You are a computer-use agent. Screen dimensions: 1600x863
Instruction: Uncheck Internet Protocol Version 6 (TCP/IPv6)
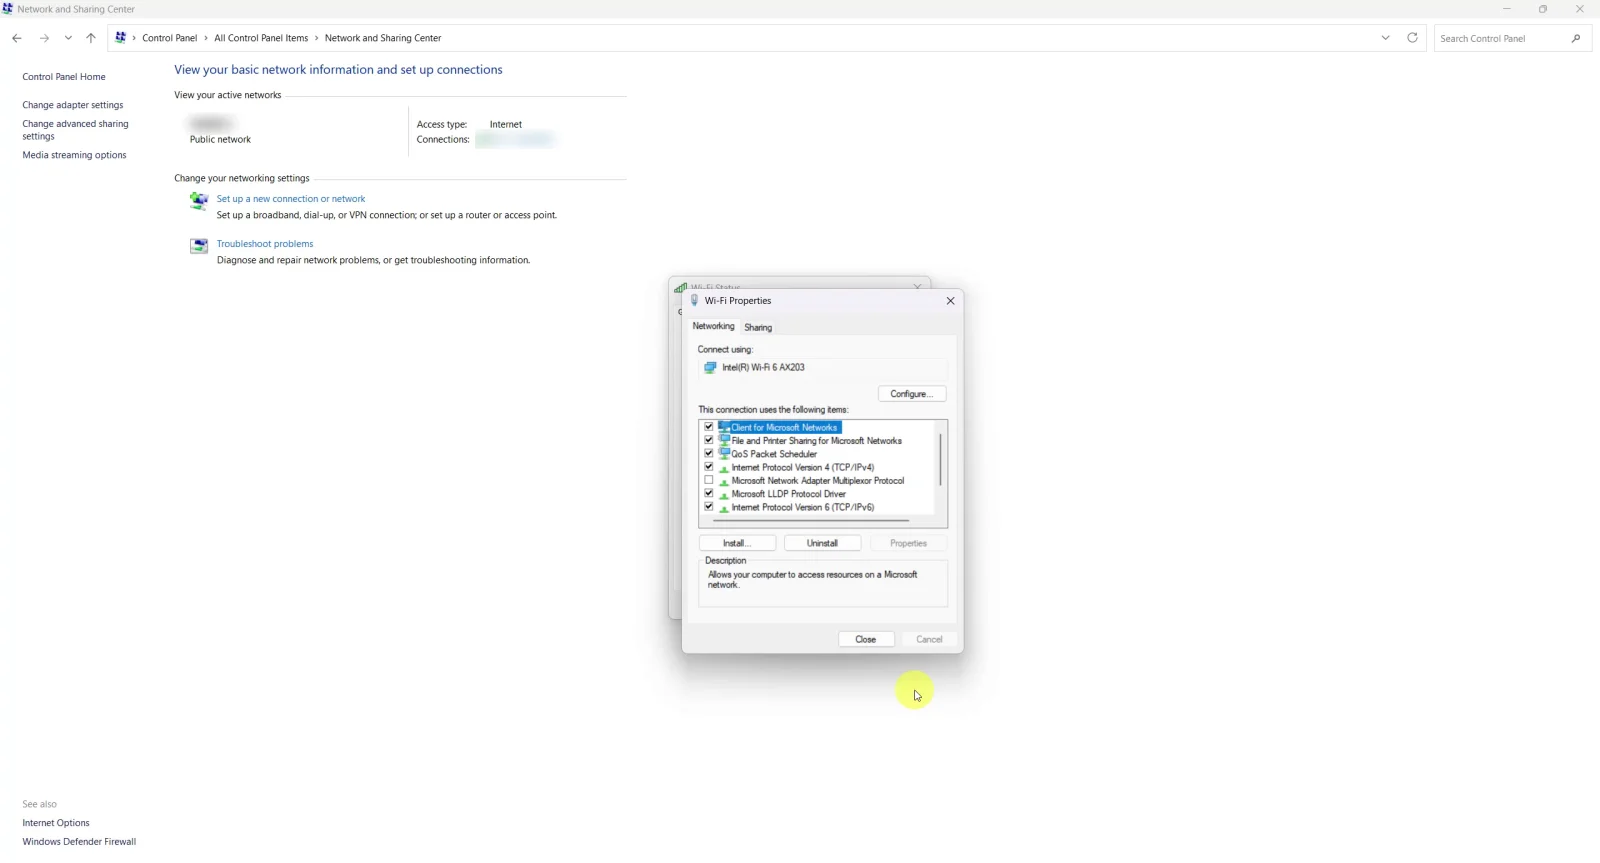[x=709, y=507]
